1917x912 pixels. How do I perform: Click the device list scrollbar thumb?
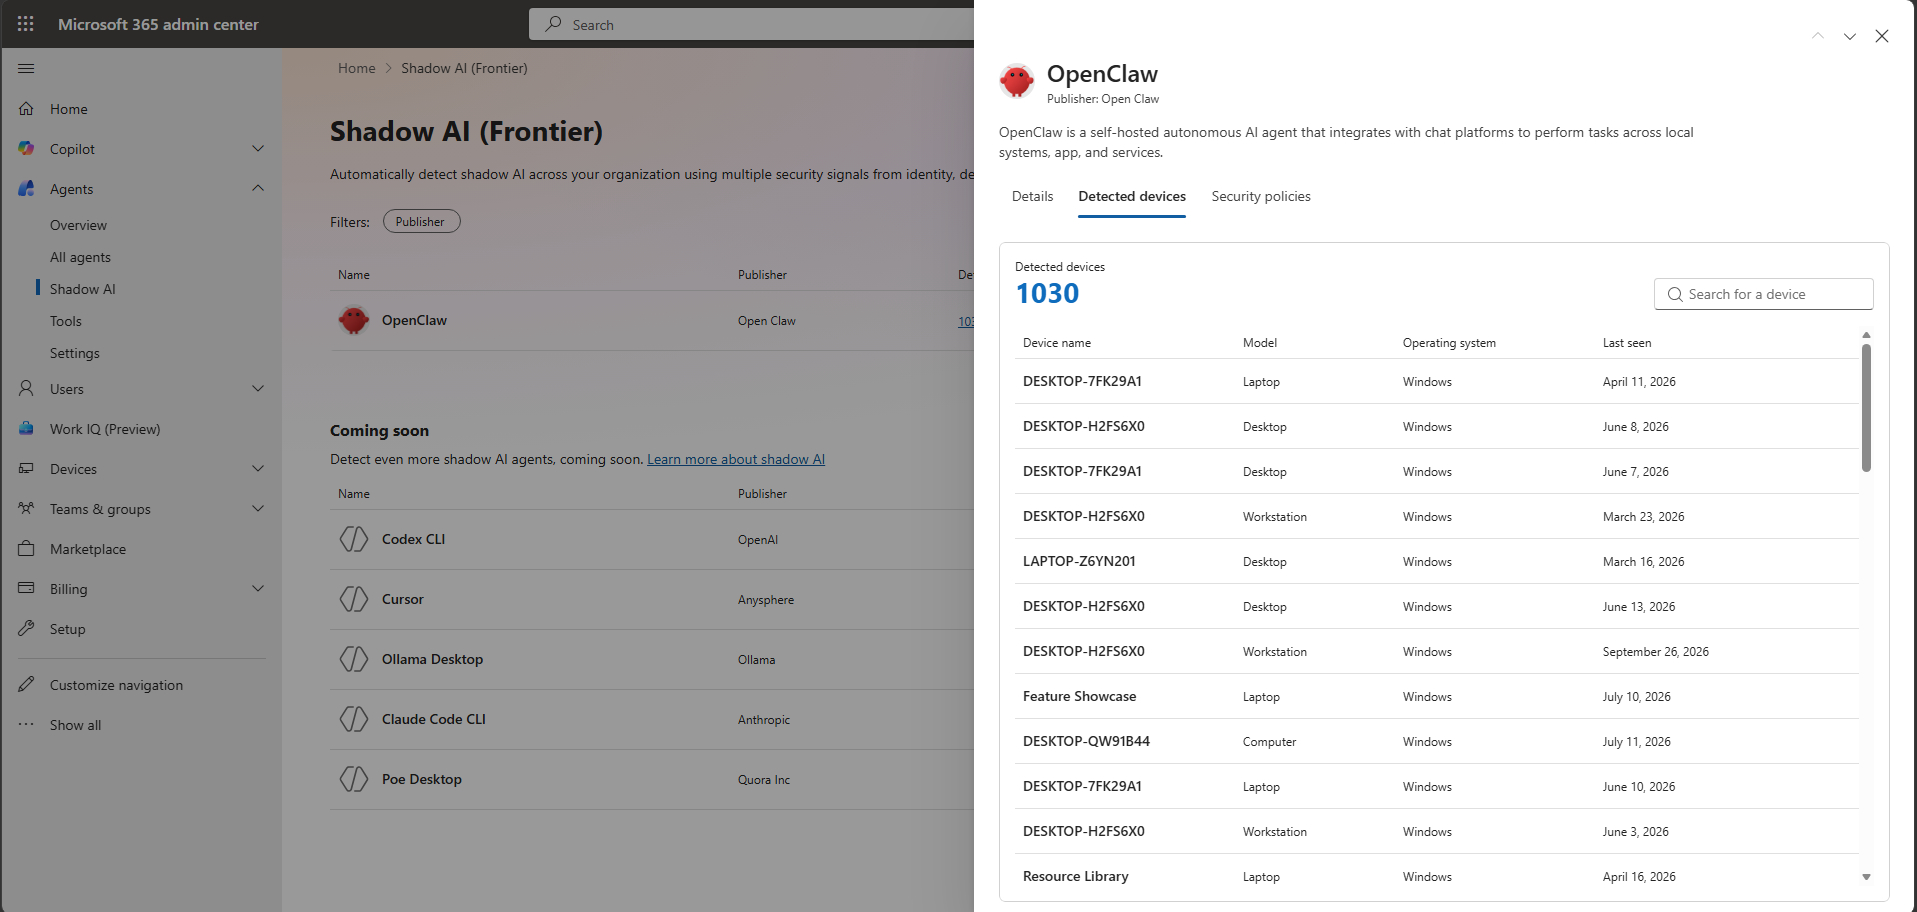pos(1866,408)
